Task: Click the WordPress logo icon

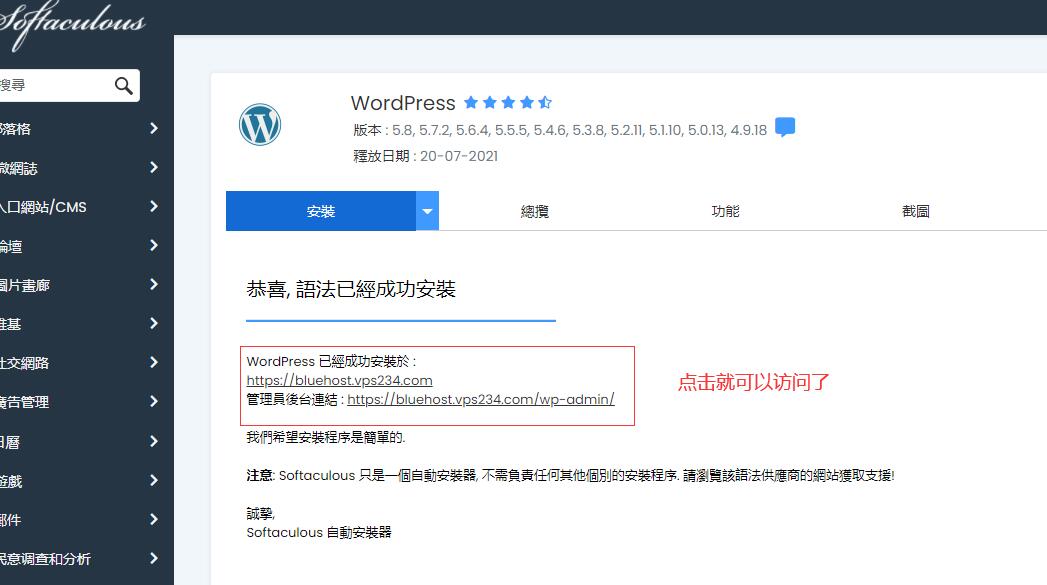Action: pyautogui.click(x=260, y=125)
